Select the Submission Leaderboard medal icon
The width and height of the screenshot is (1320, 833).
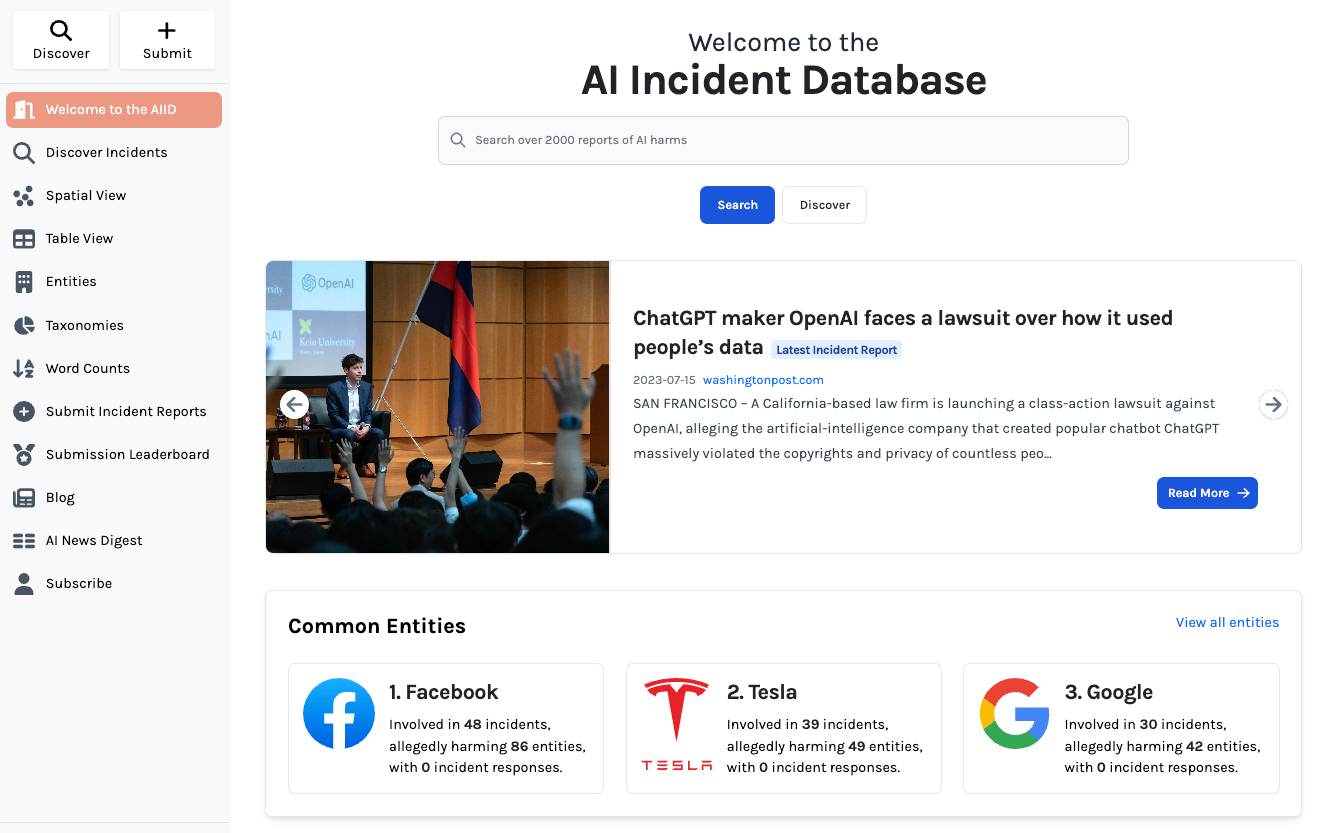tap(24, 454)
